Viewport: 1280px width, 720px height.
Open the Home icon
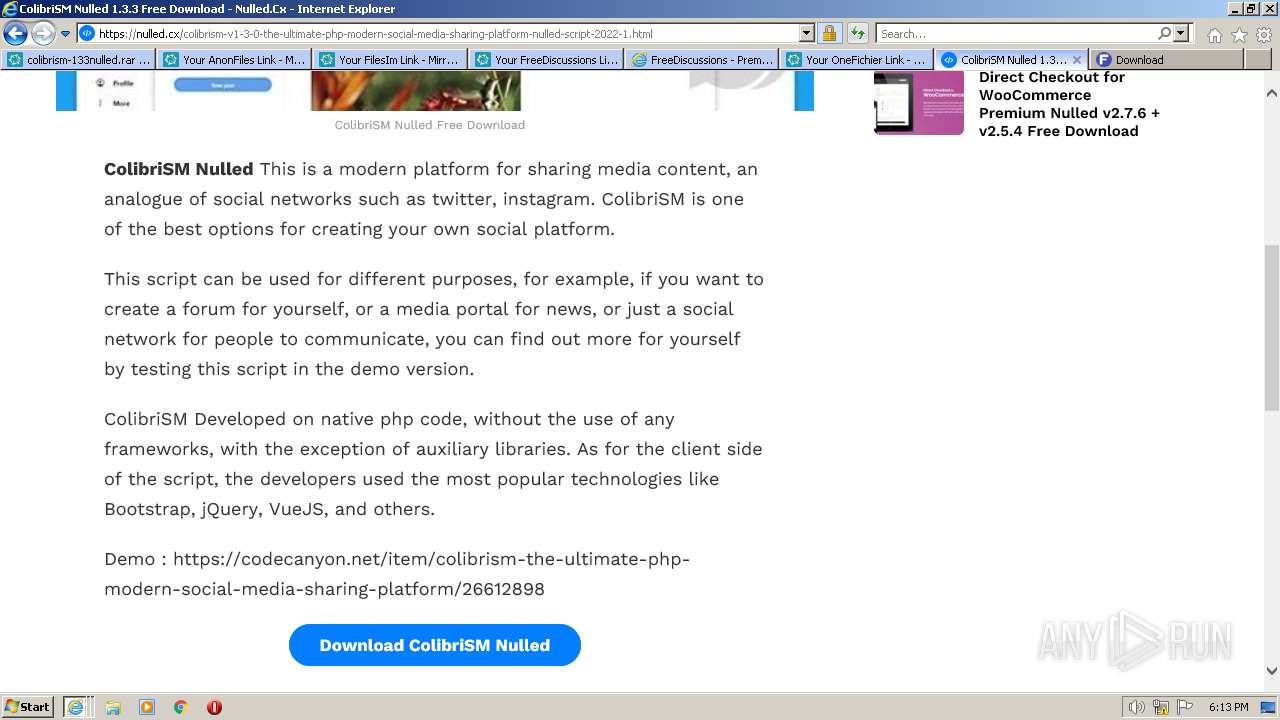pos(1214,34)
